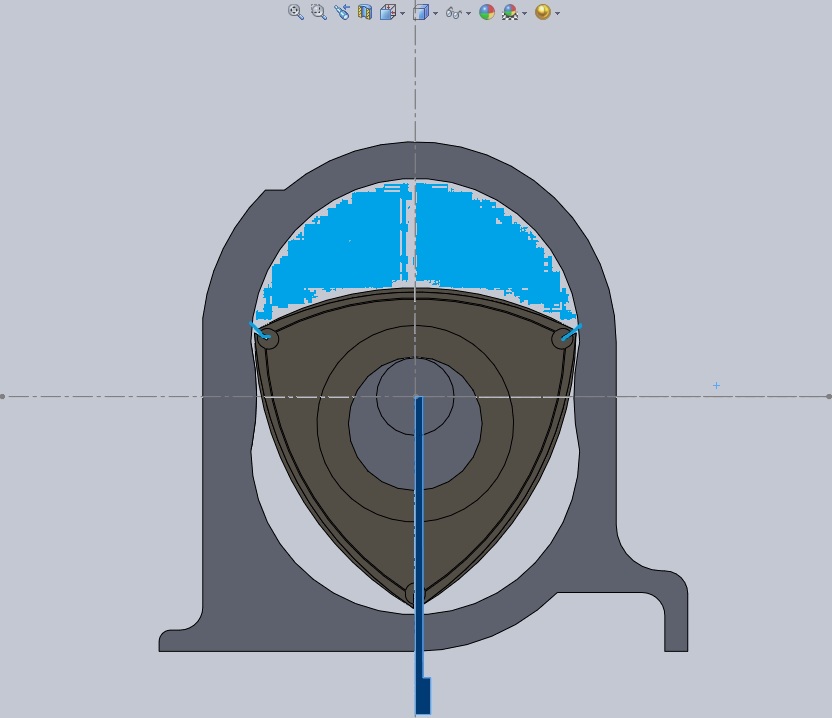Click the Apply Scene icon

[x=510, y=12]
